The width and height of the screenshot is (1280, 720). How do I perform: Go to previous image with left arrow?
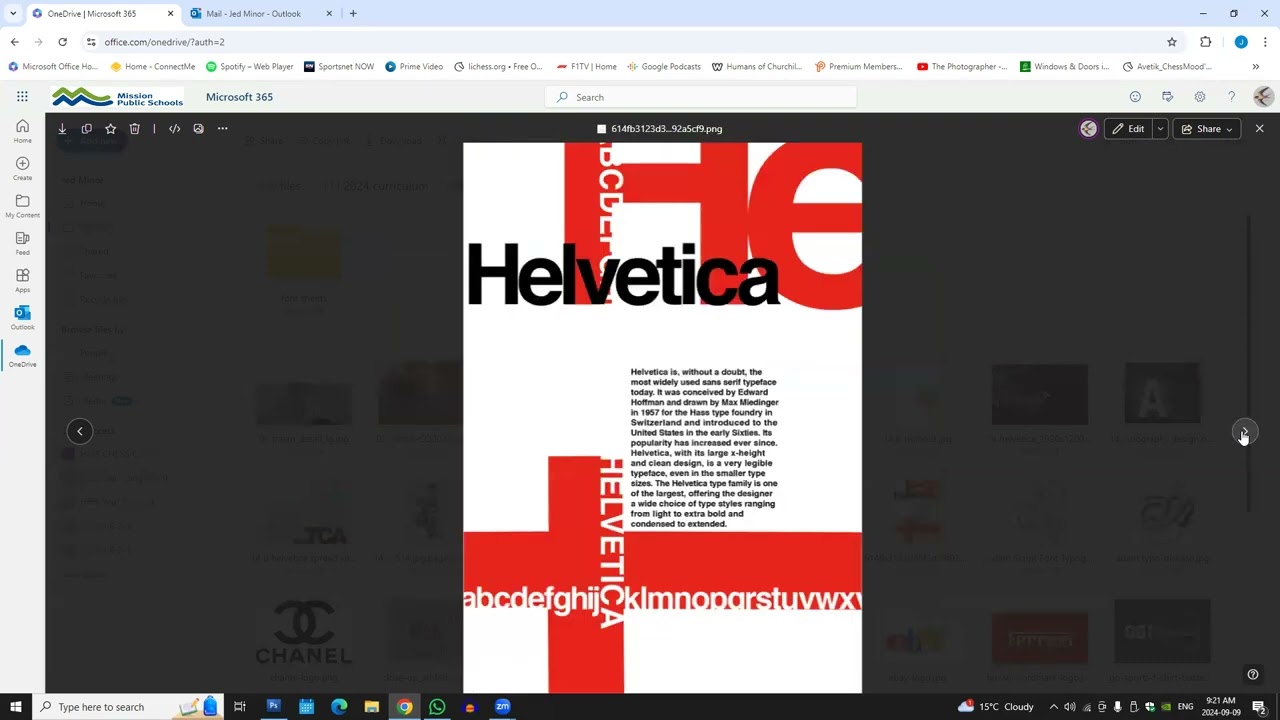80,431
